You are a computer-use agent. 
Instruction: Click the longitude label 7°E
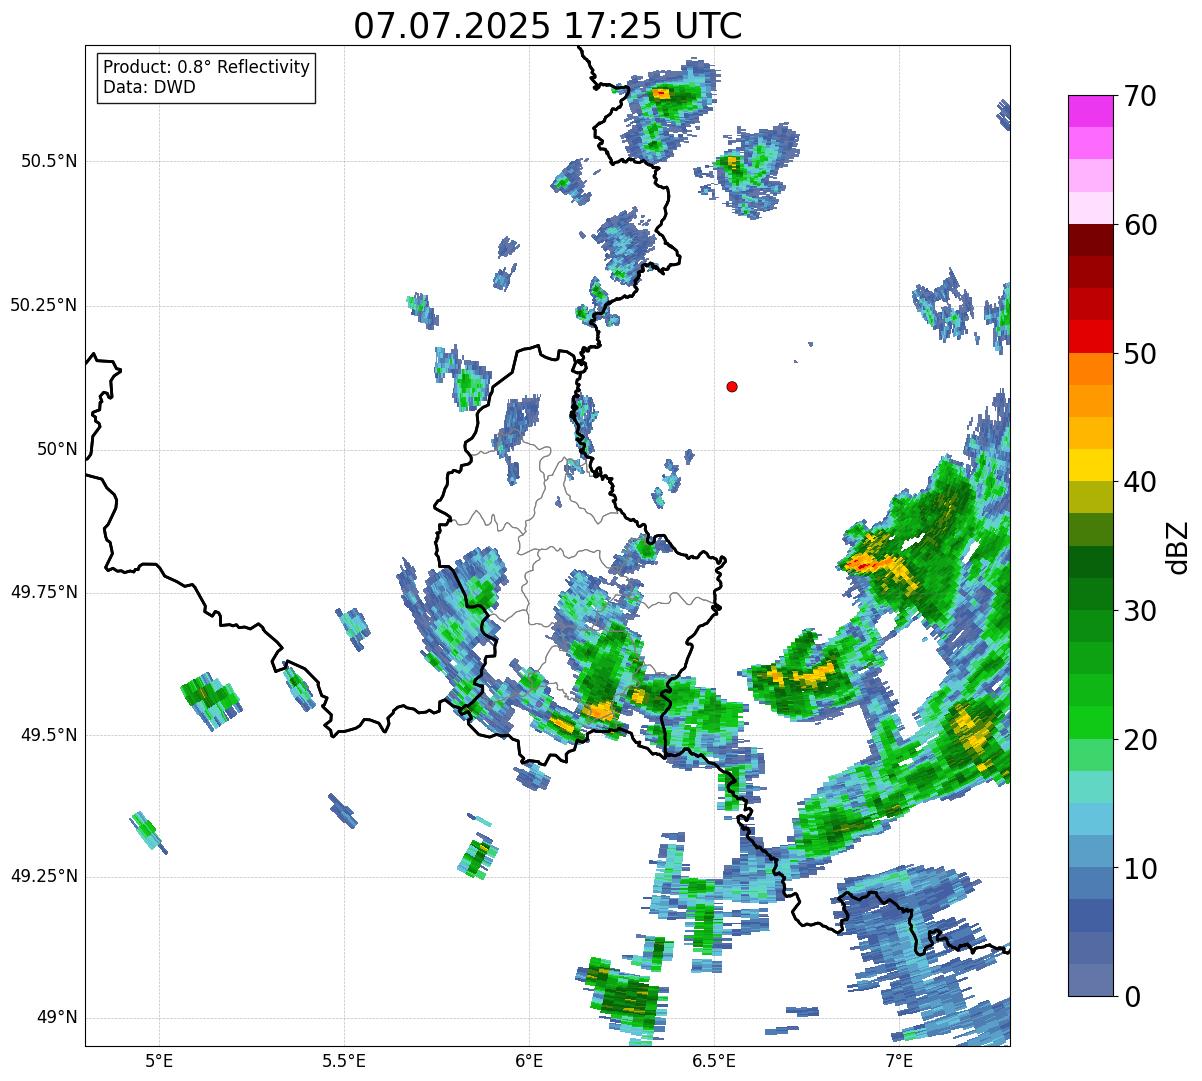click(899, 1060)
